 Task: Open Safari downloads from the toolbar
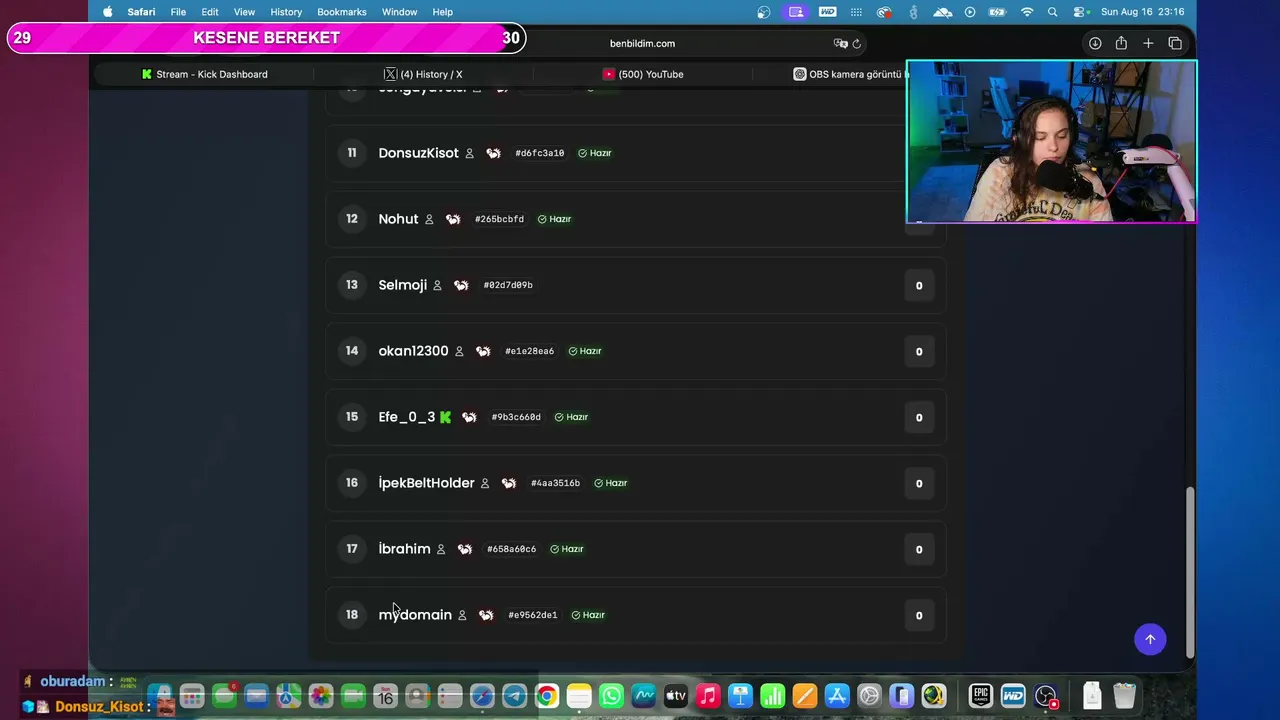1095,43
